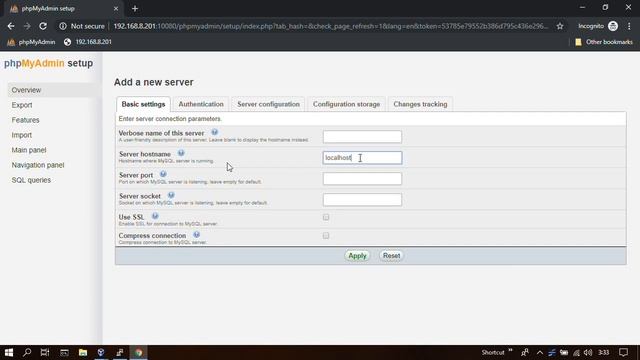Open help icon next to Compress connection
The height and width of the screenshot is (360, 640).
196,235
